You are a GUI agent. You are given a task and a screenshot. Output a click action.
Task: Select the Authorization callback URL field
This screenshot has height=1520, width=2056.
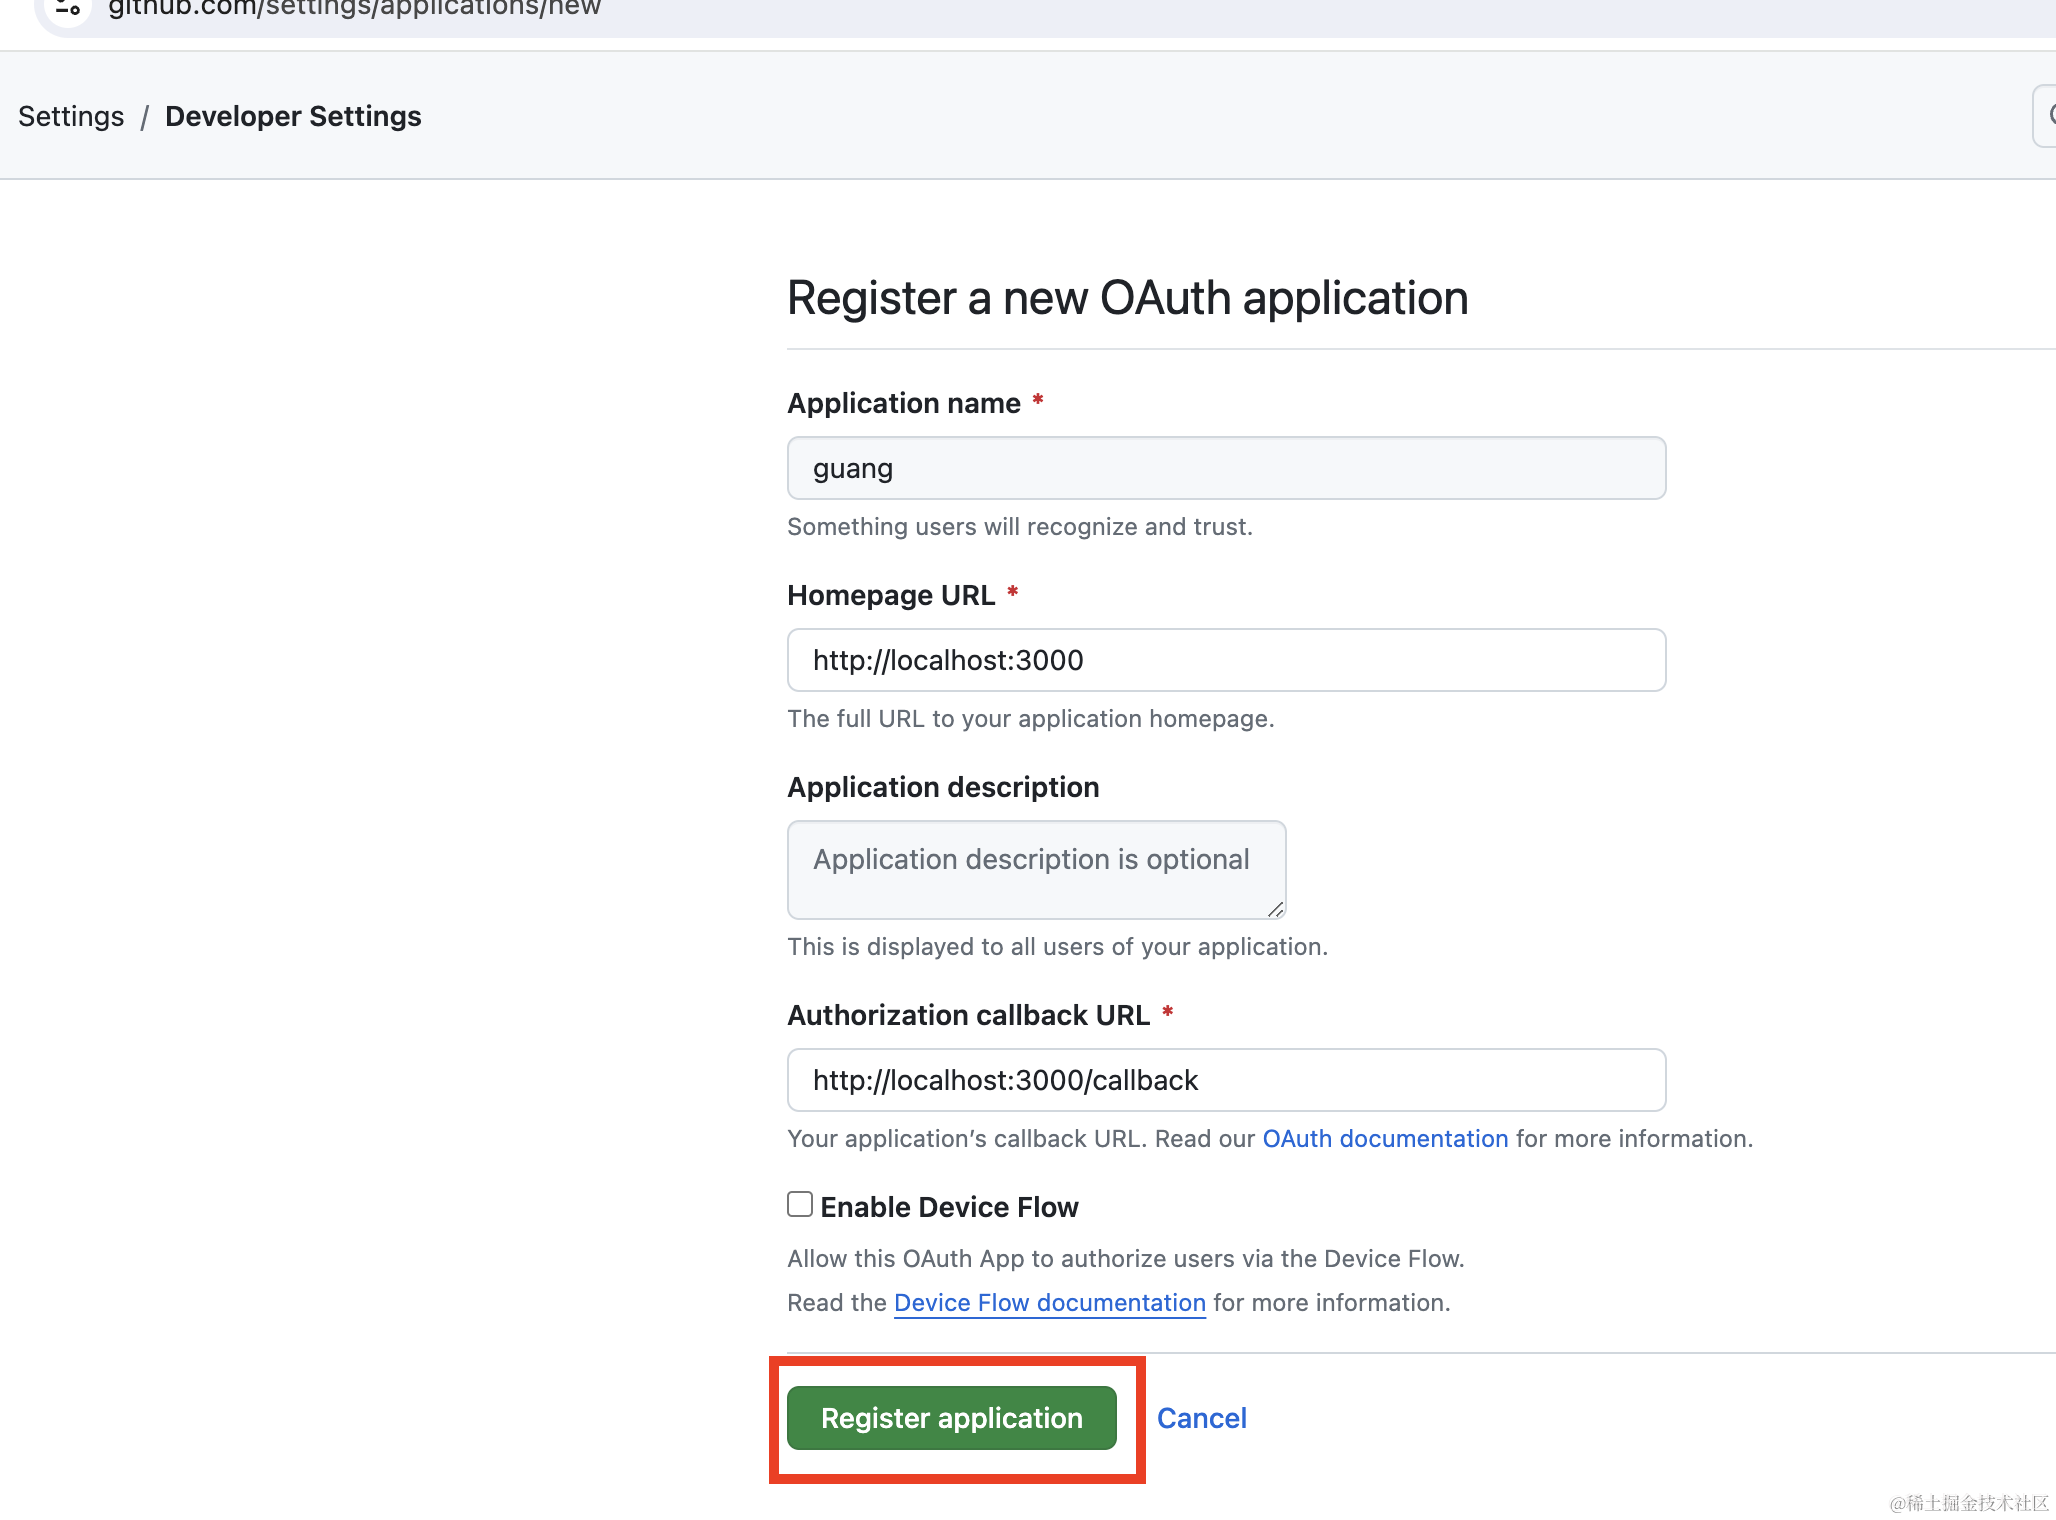point(1226,1080)
